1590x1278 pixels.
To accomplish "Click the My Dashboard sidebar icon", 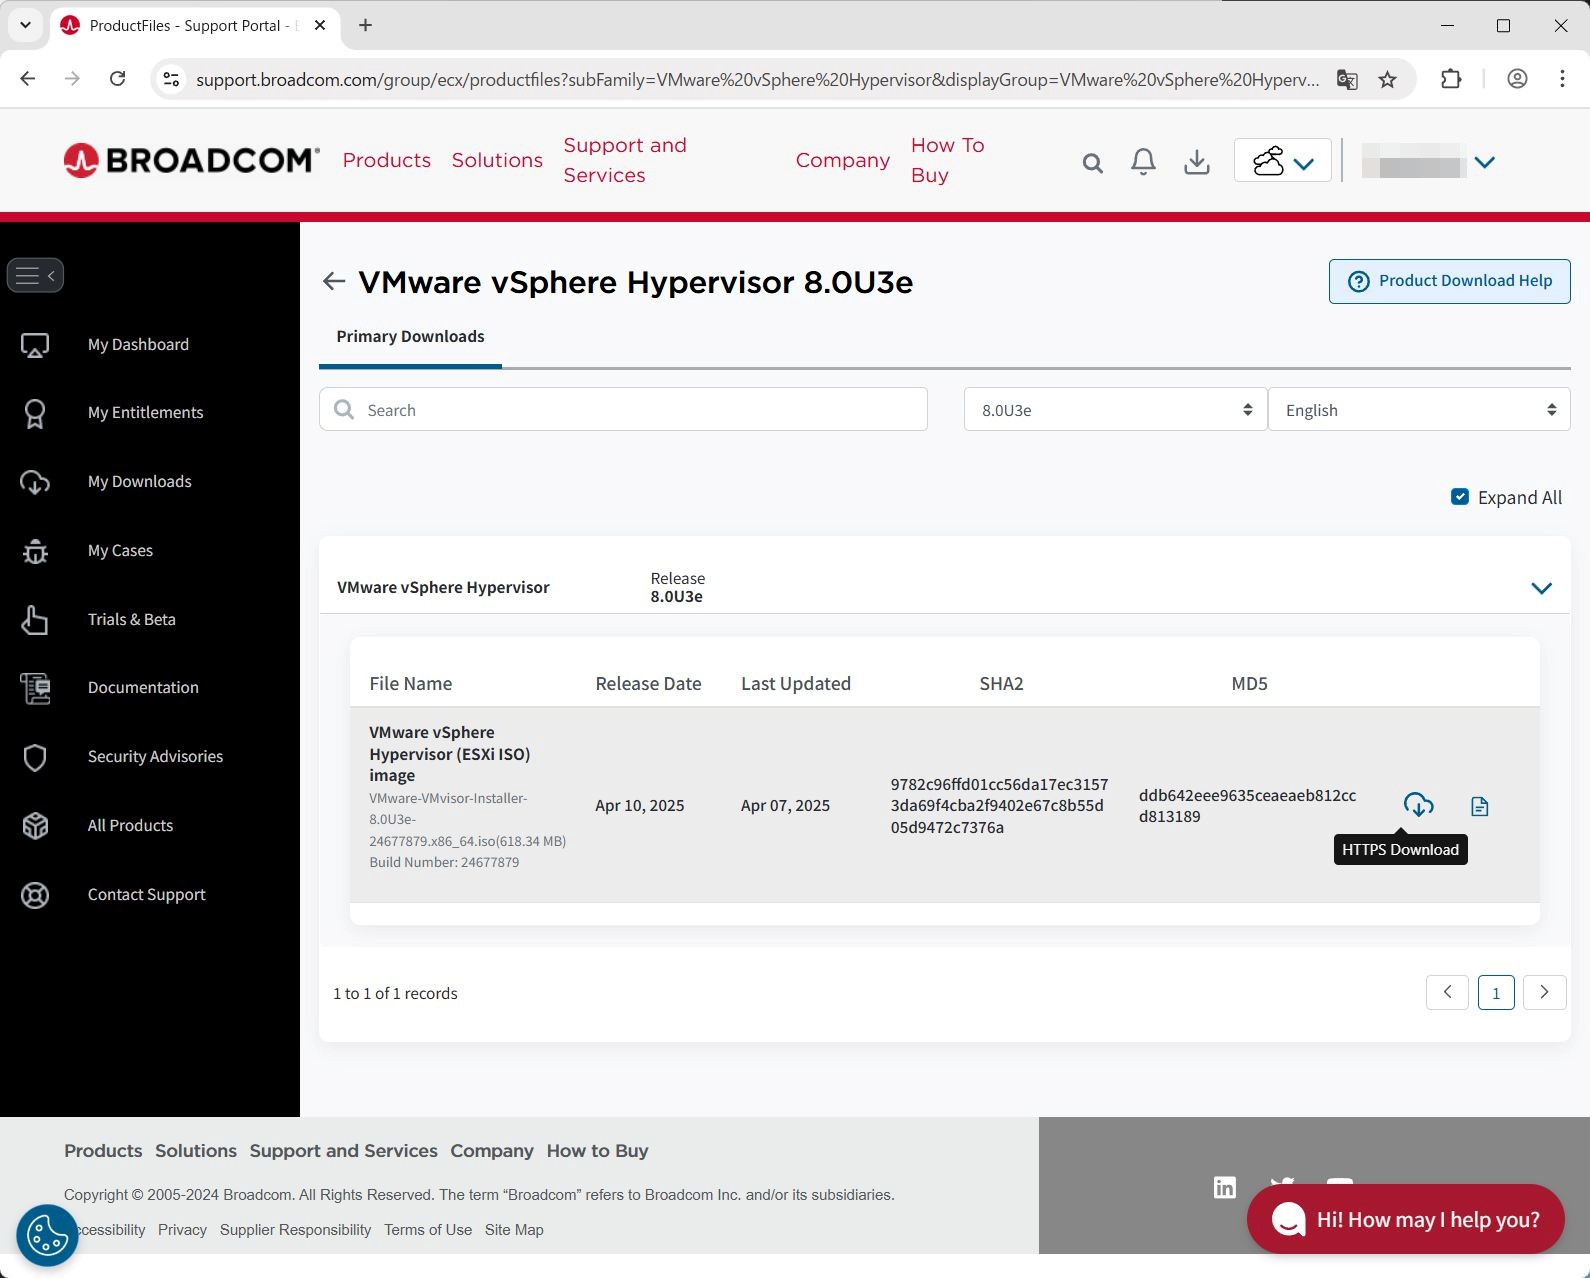I will [35, 346].
